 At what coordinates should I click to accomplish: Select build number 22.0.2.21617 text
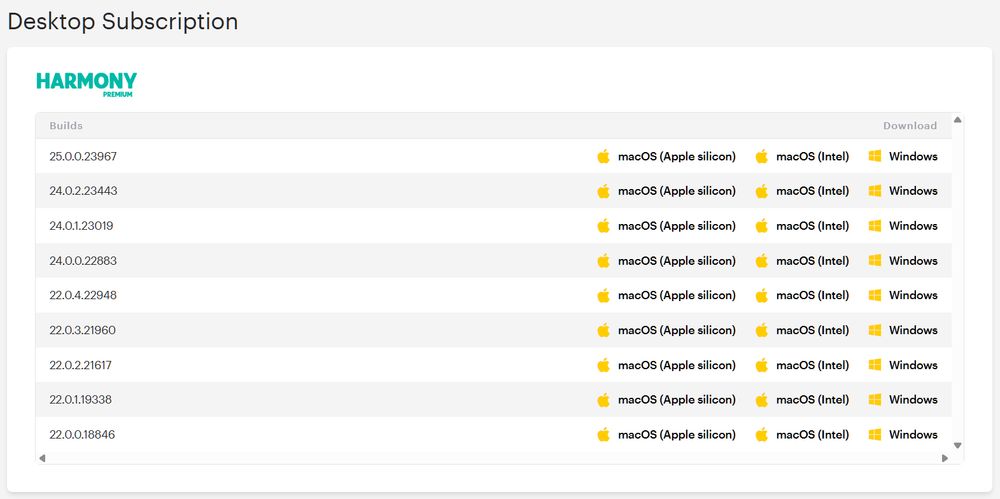tap(80, 365)
